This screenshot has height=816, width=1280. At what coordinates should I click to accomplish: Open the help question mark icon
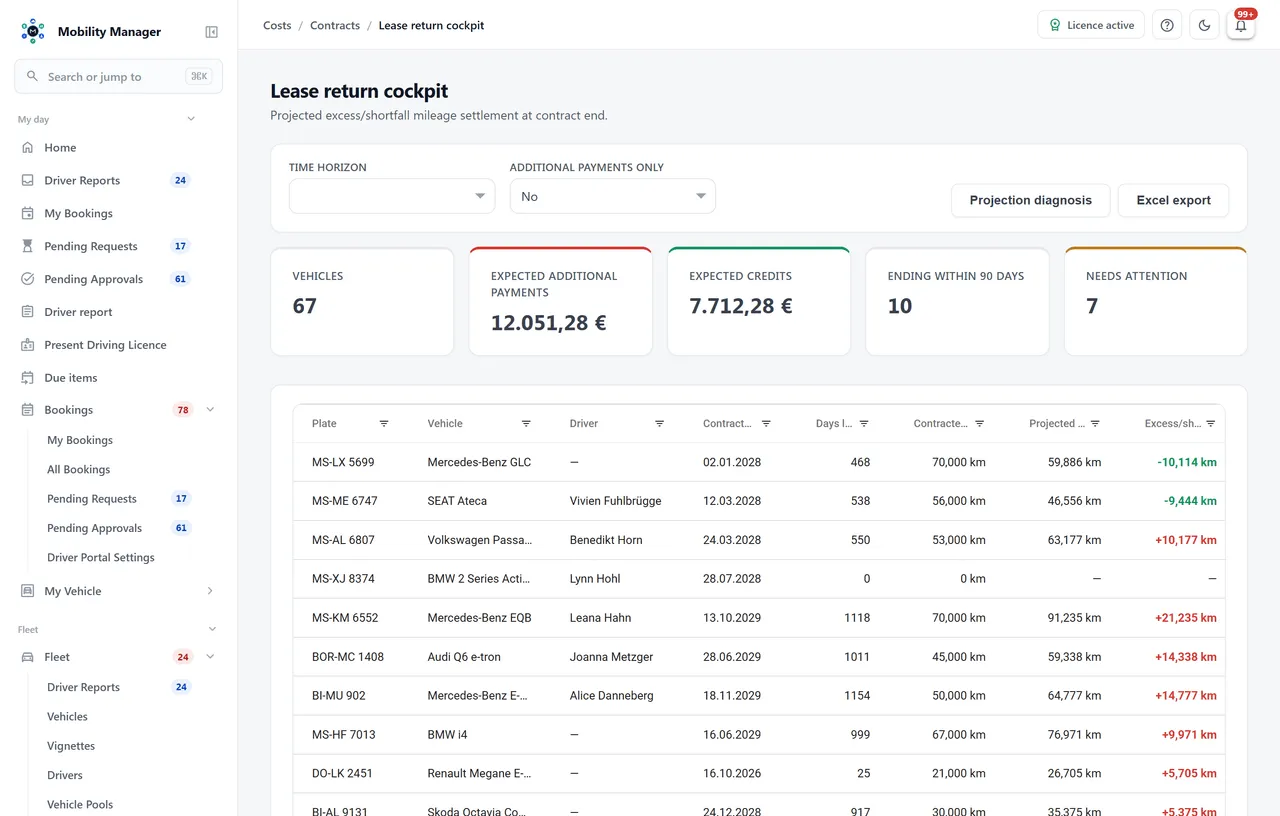click(1167, 25)
